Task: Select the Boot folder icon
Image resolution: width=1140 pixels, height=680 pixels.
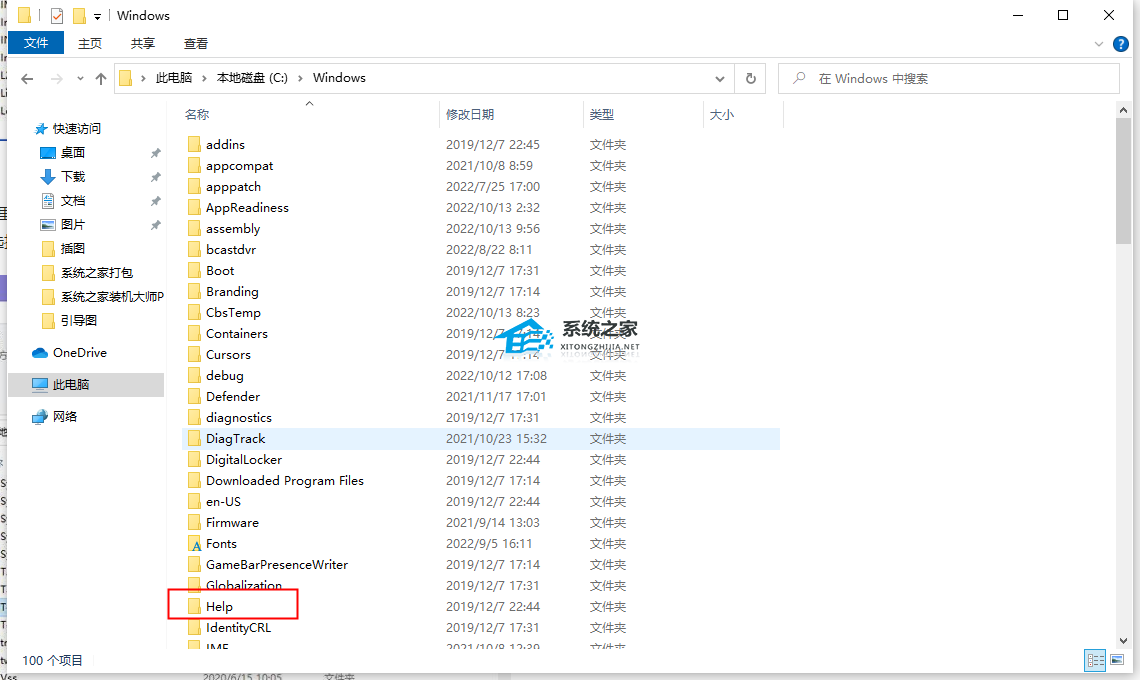Action: (194, 271)
